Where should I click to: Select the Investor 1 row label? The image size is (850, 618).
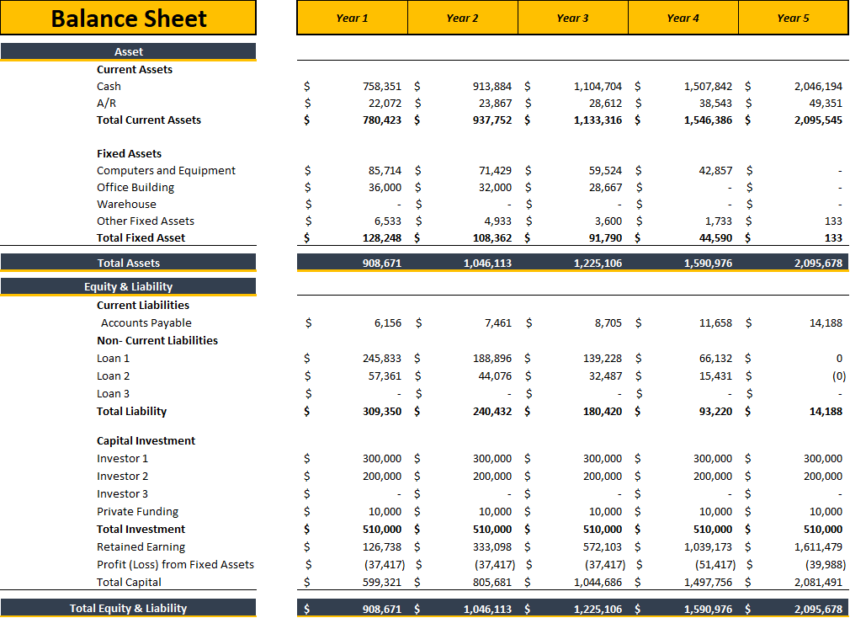point(122,459)
